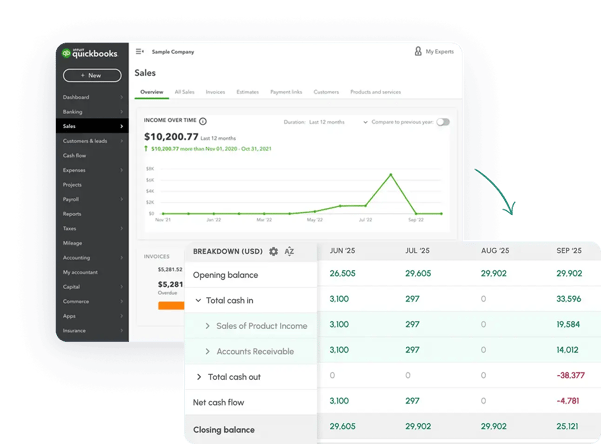Click the -38,377 cash out value
Screen dimensions: 601x444
(x=570, y=375)
